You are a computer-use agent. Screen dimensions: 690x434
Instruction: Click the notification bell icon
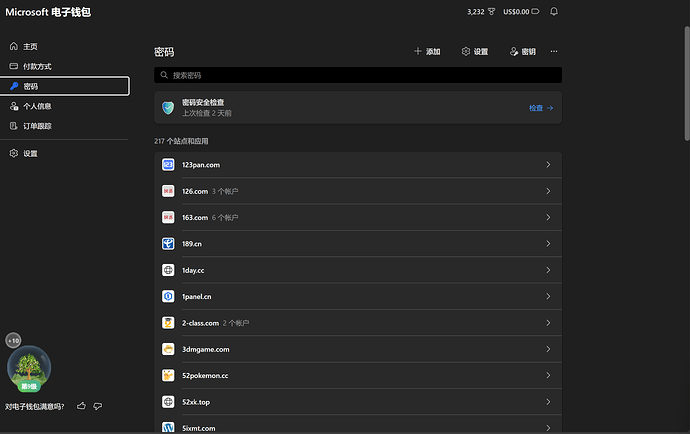(x=554, y=11)
